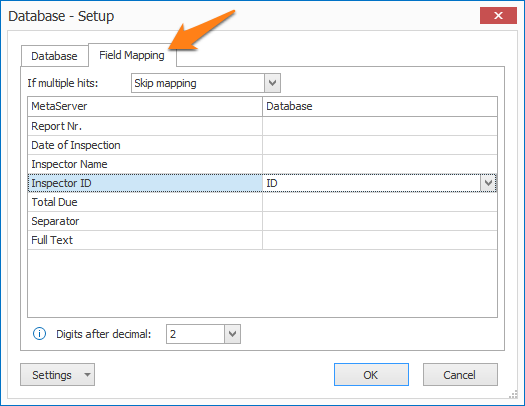Click the Database cell for Report Nr.
Screen dimensions: 525x406
tap(380, 126)
